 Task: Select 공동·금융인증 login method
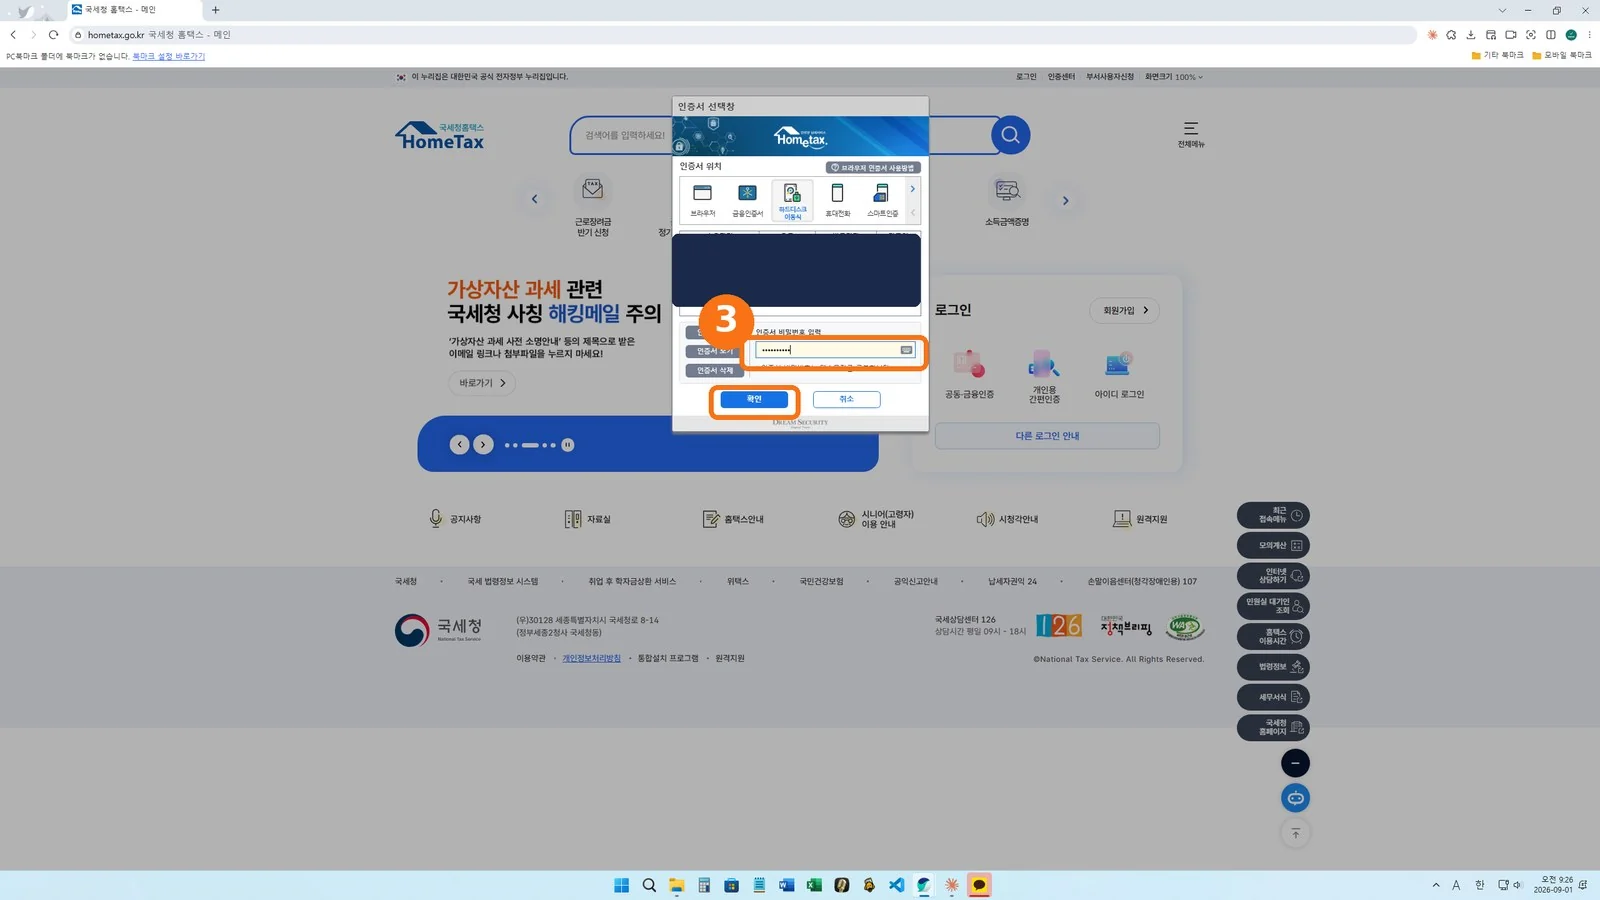click(969, 375)
